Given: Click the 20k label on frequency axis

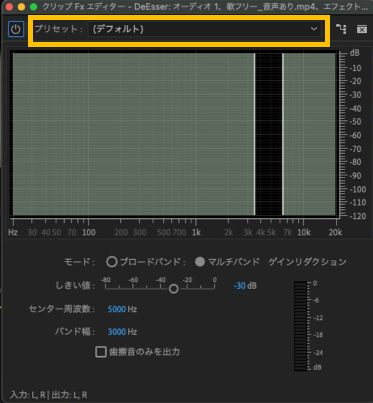Looking at the screenshot, I should pos(335,232).
